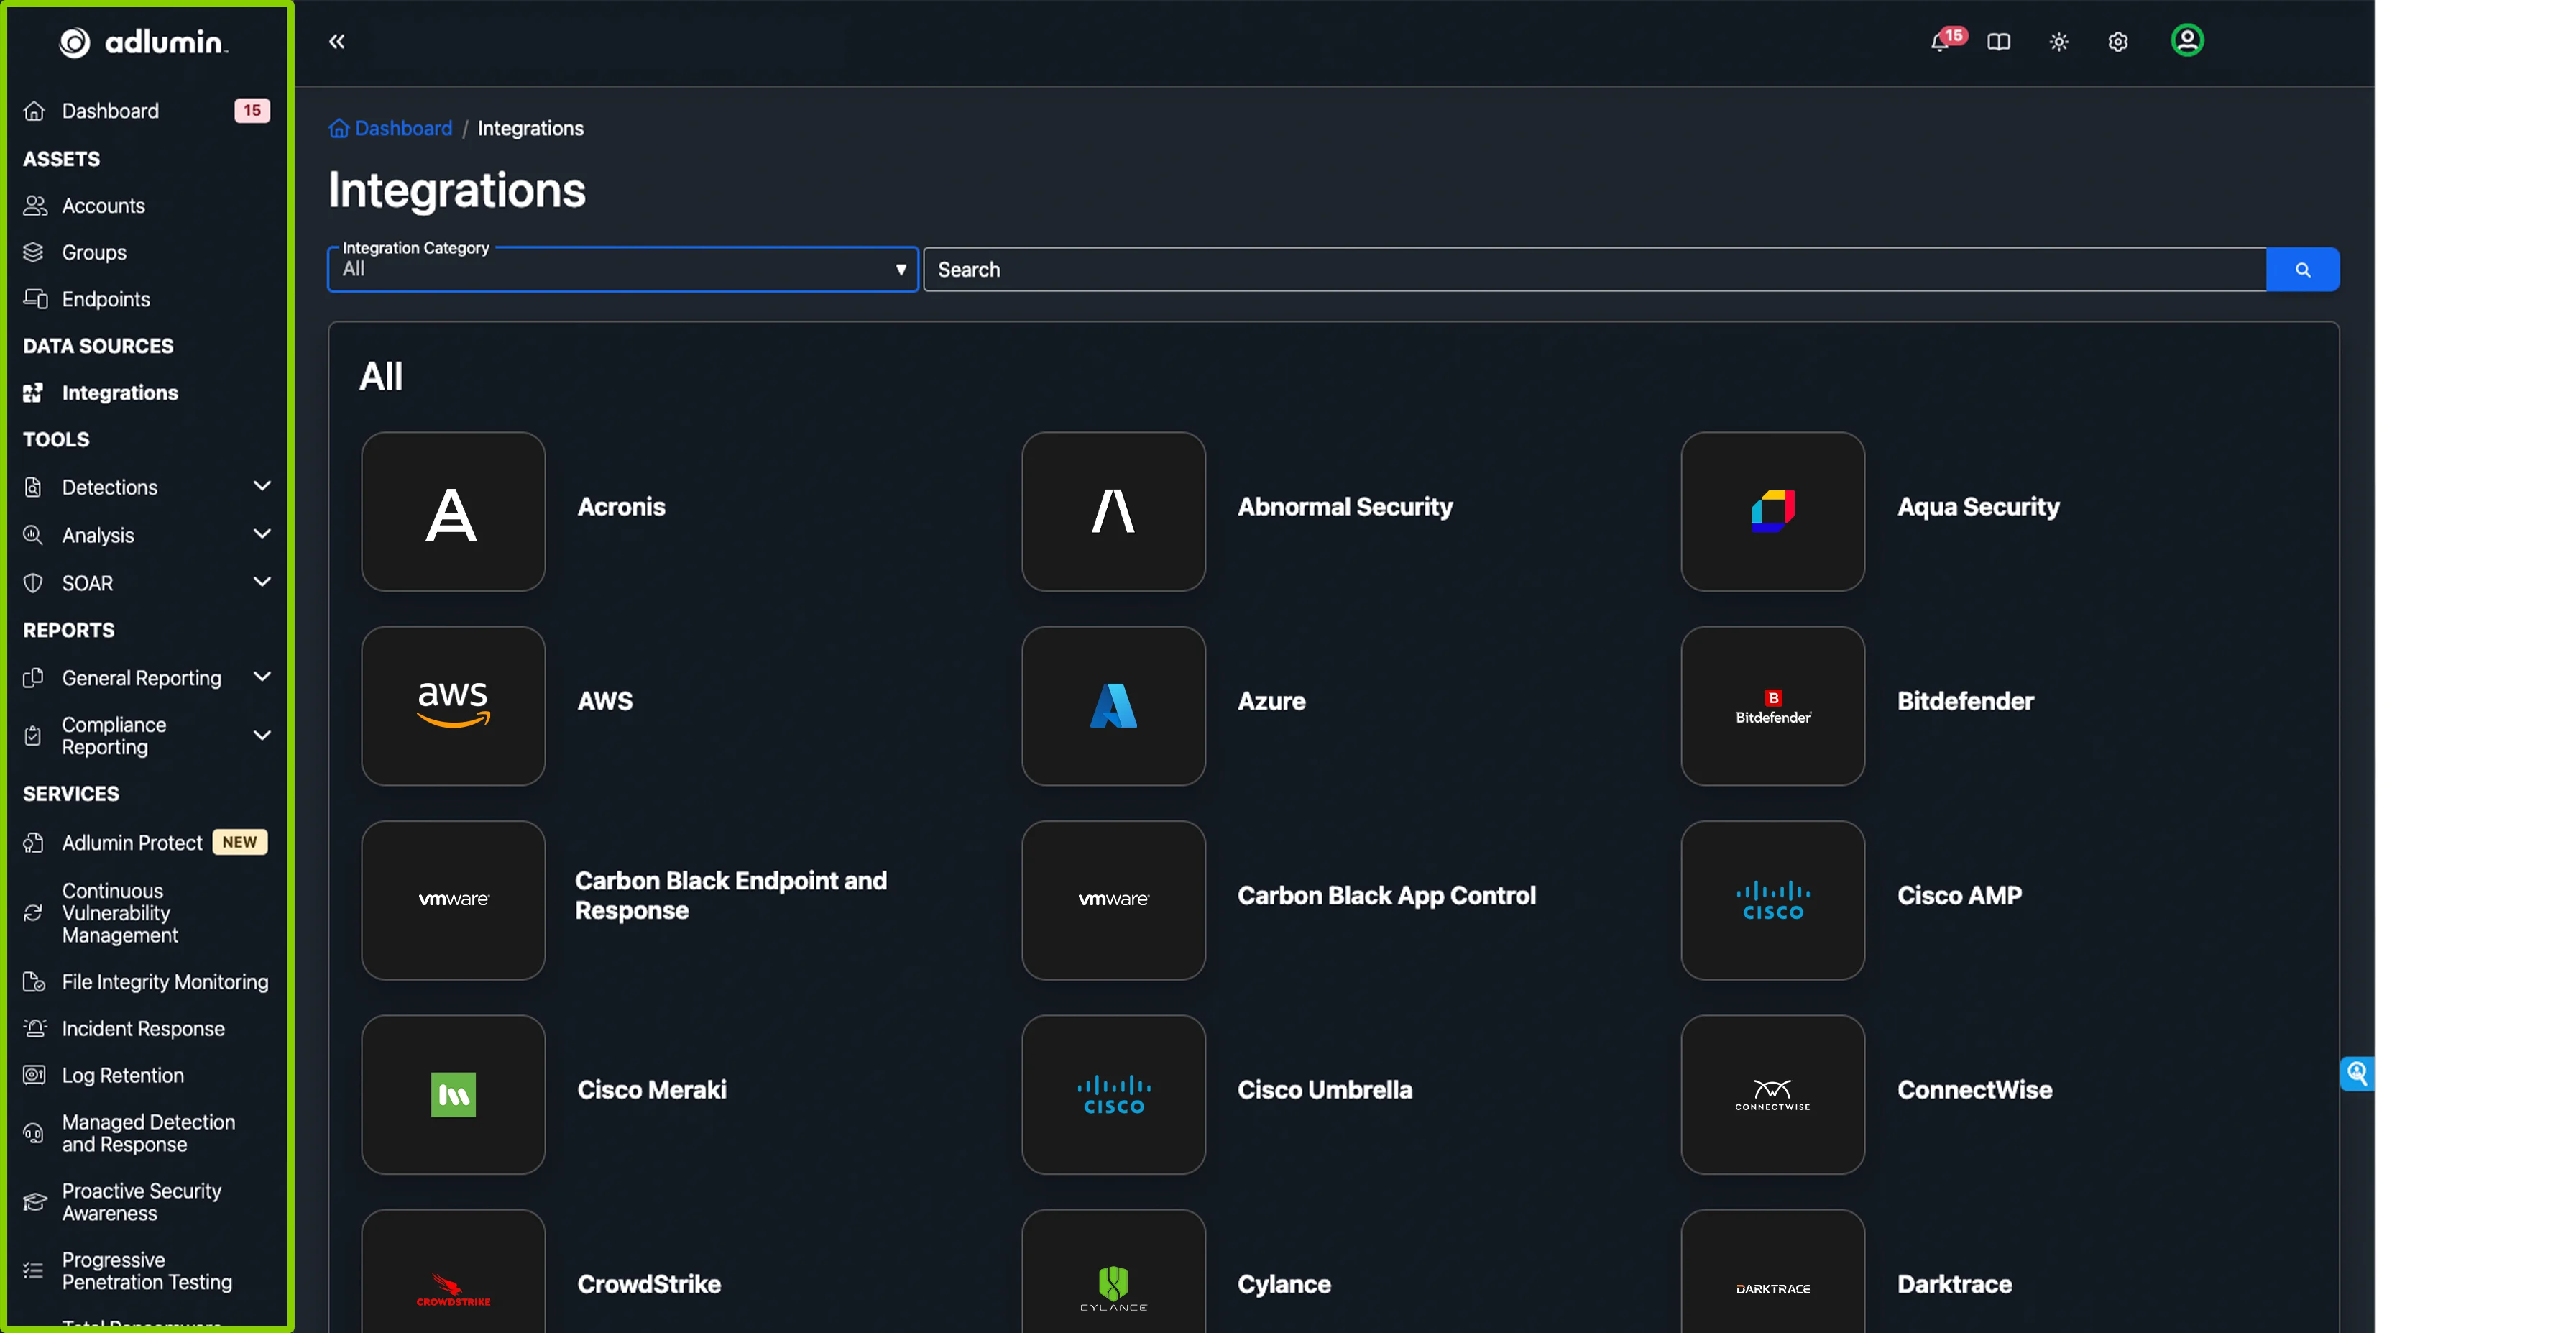This screenshot has width=2576, height=1333.
Task: Open the Azure logo tile
Action: coord(1113,705)
